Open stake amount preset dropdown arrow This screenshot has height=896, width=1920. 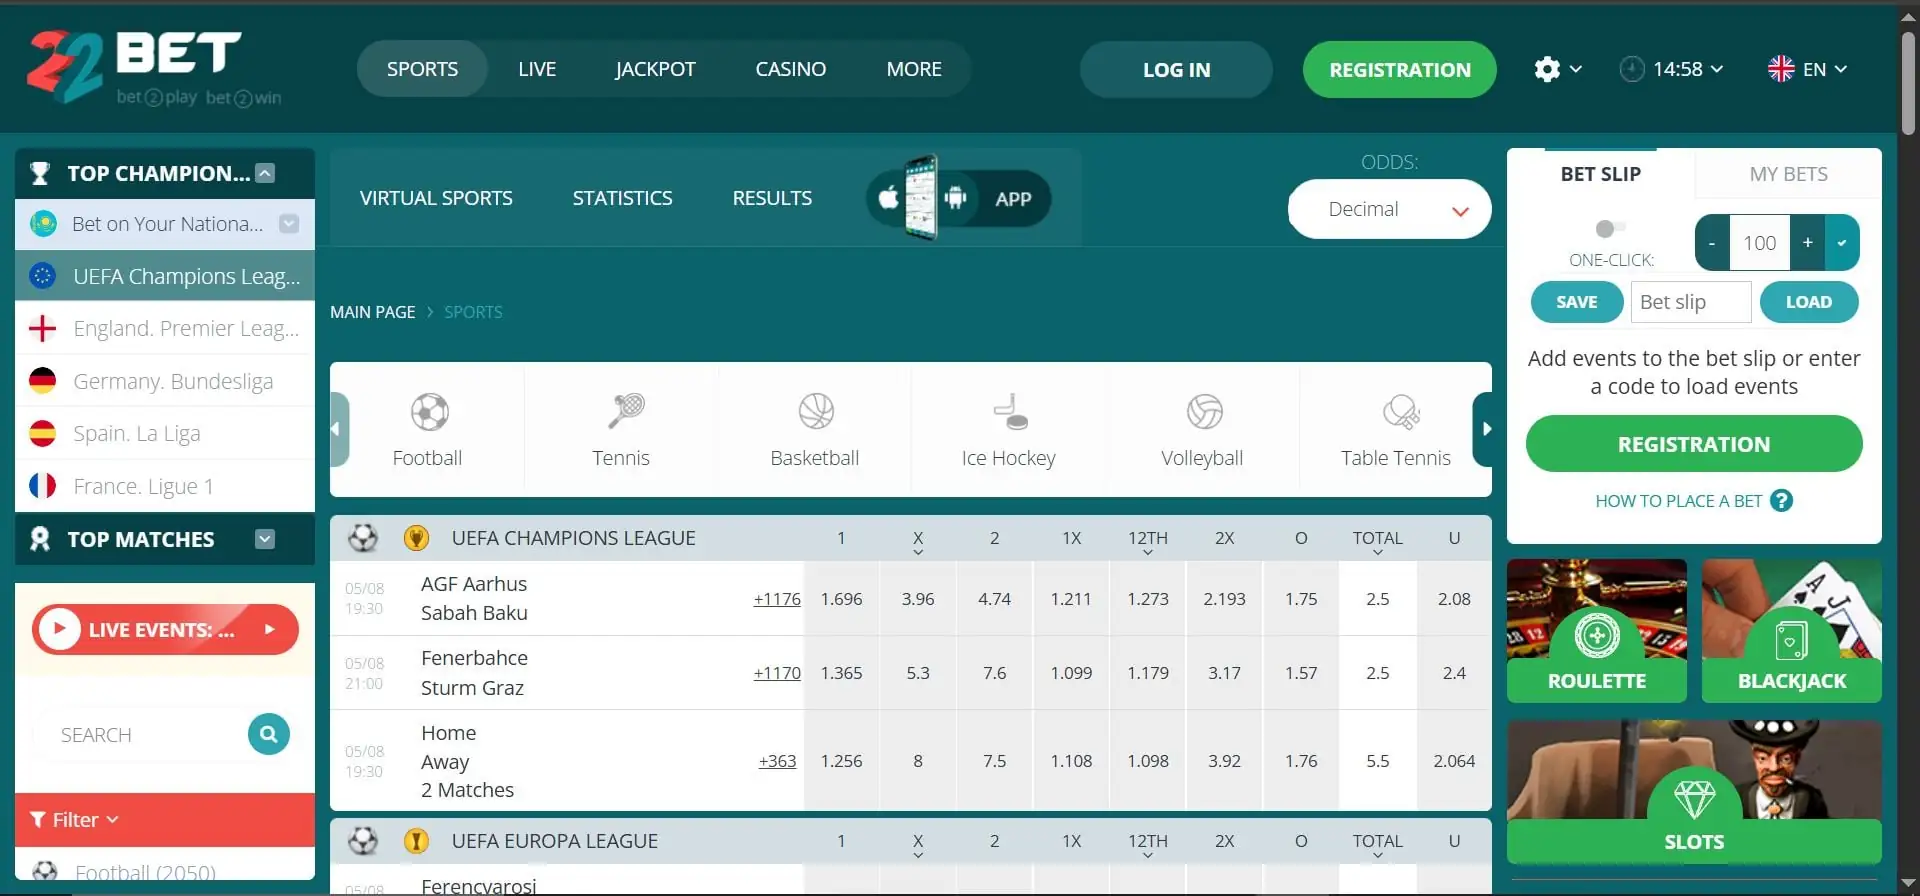tap(1842, 243)
